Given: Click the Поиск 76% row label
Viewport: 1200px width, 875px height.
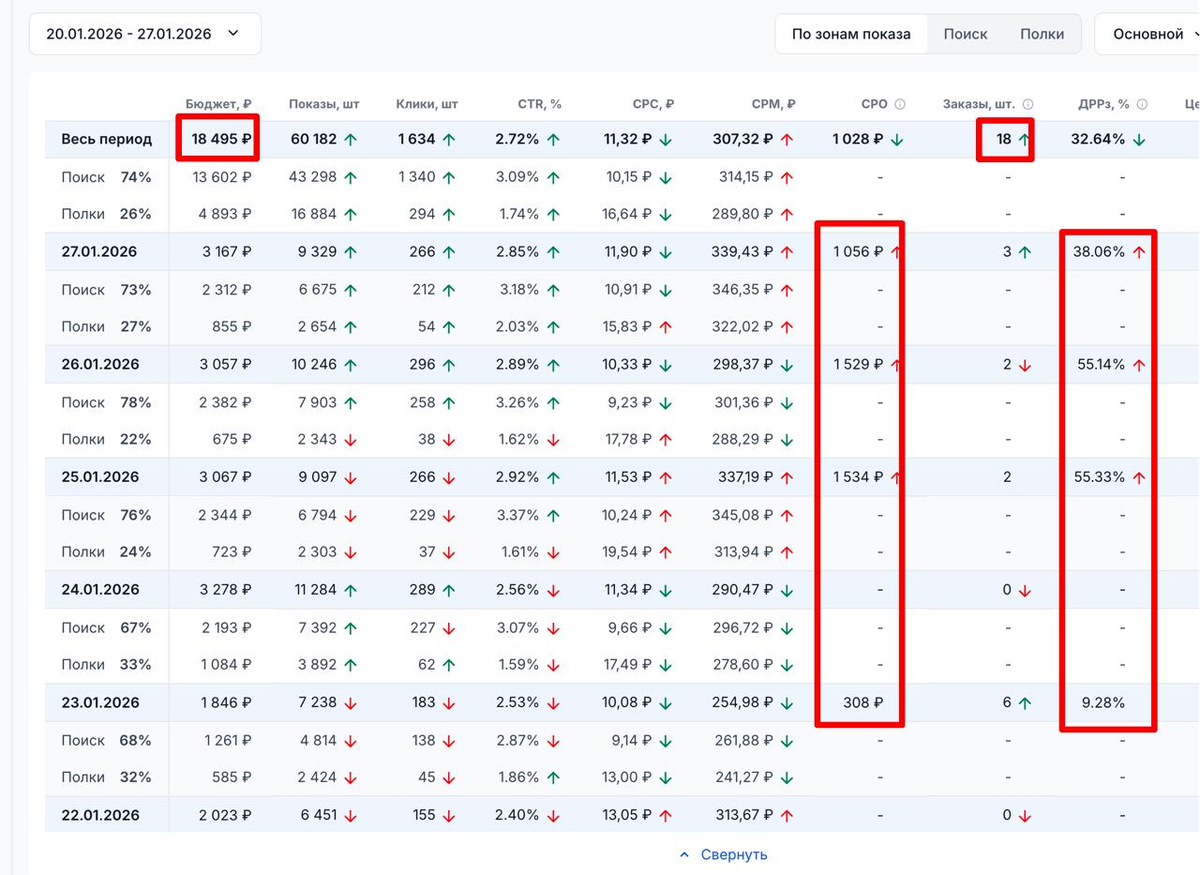Looking at the screenshot, I should coord(106,515).
